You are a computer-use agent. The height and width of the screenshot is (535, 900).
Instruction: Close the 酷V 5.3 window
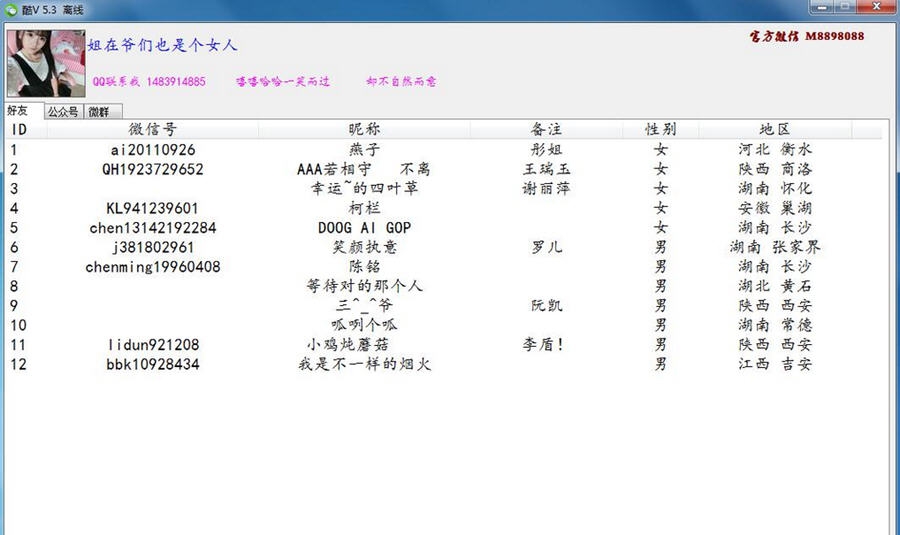876,7
